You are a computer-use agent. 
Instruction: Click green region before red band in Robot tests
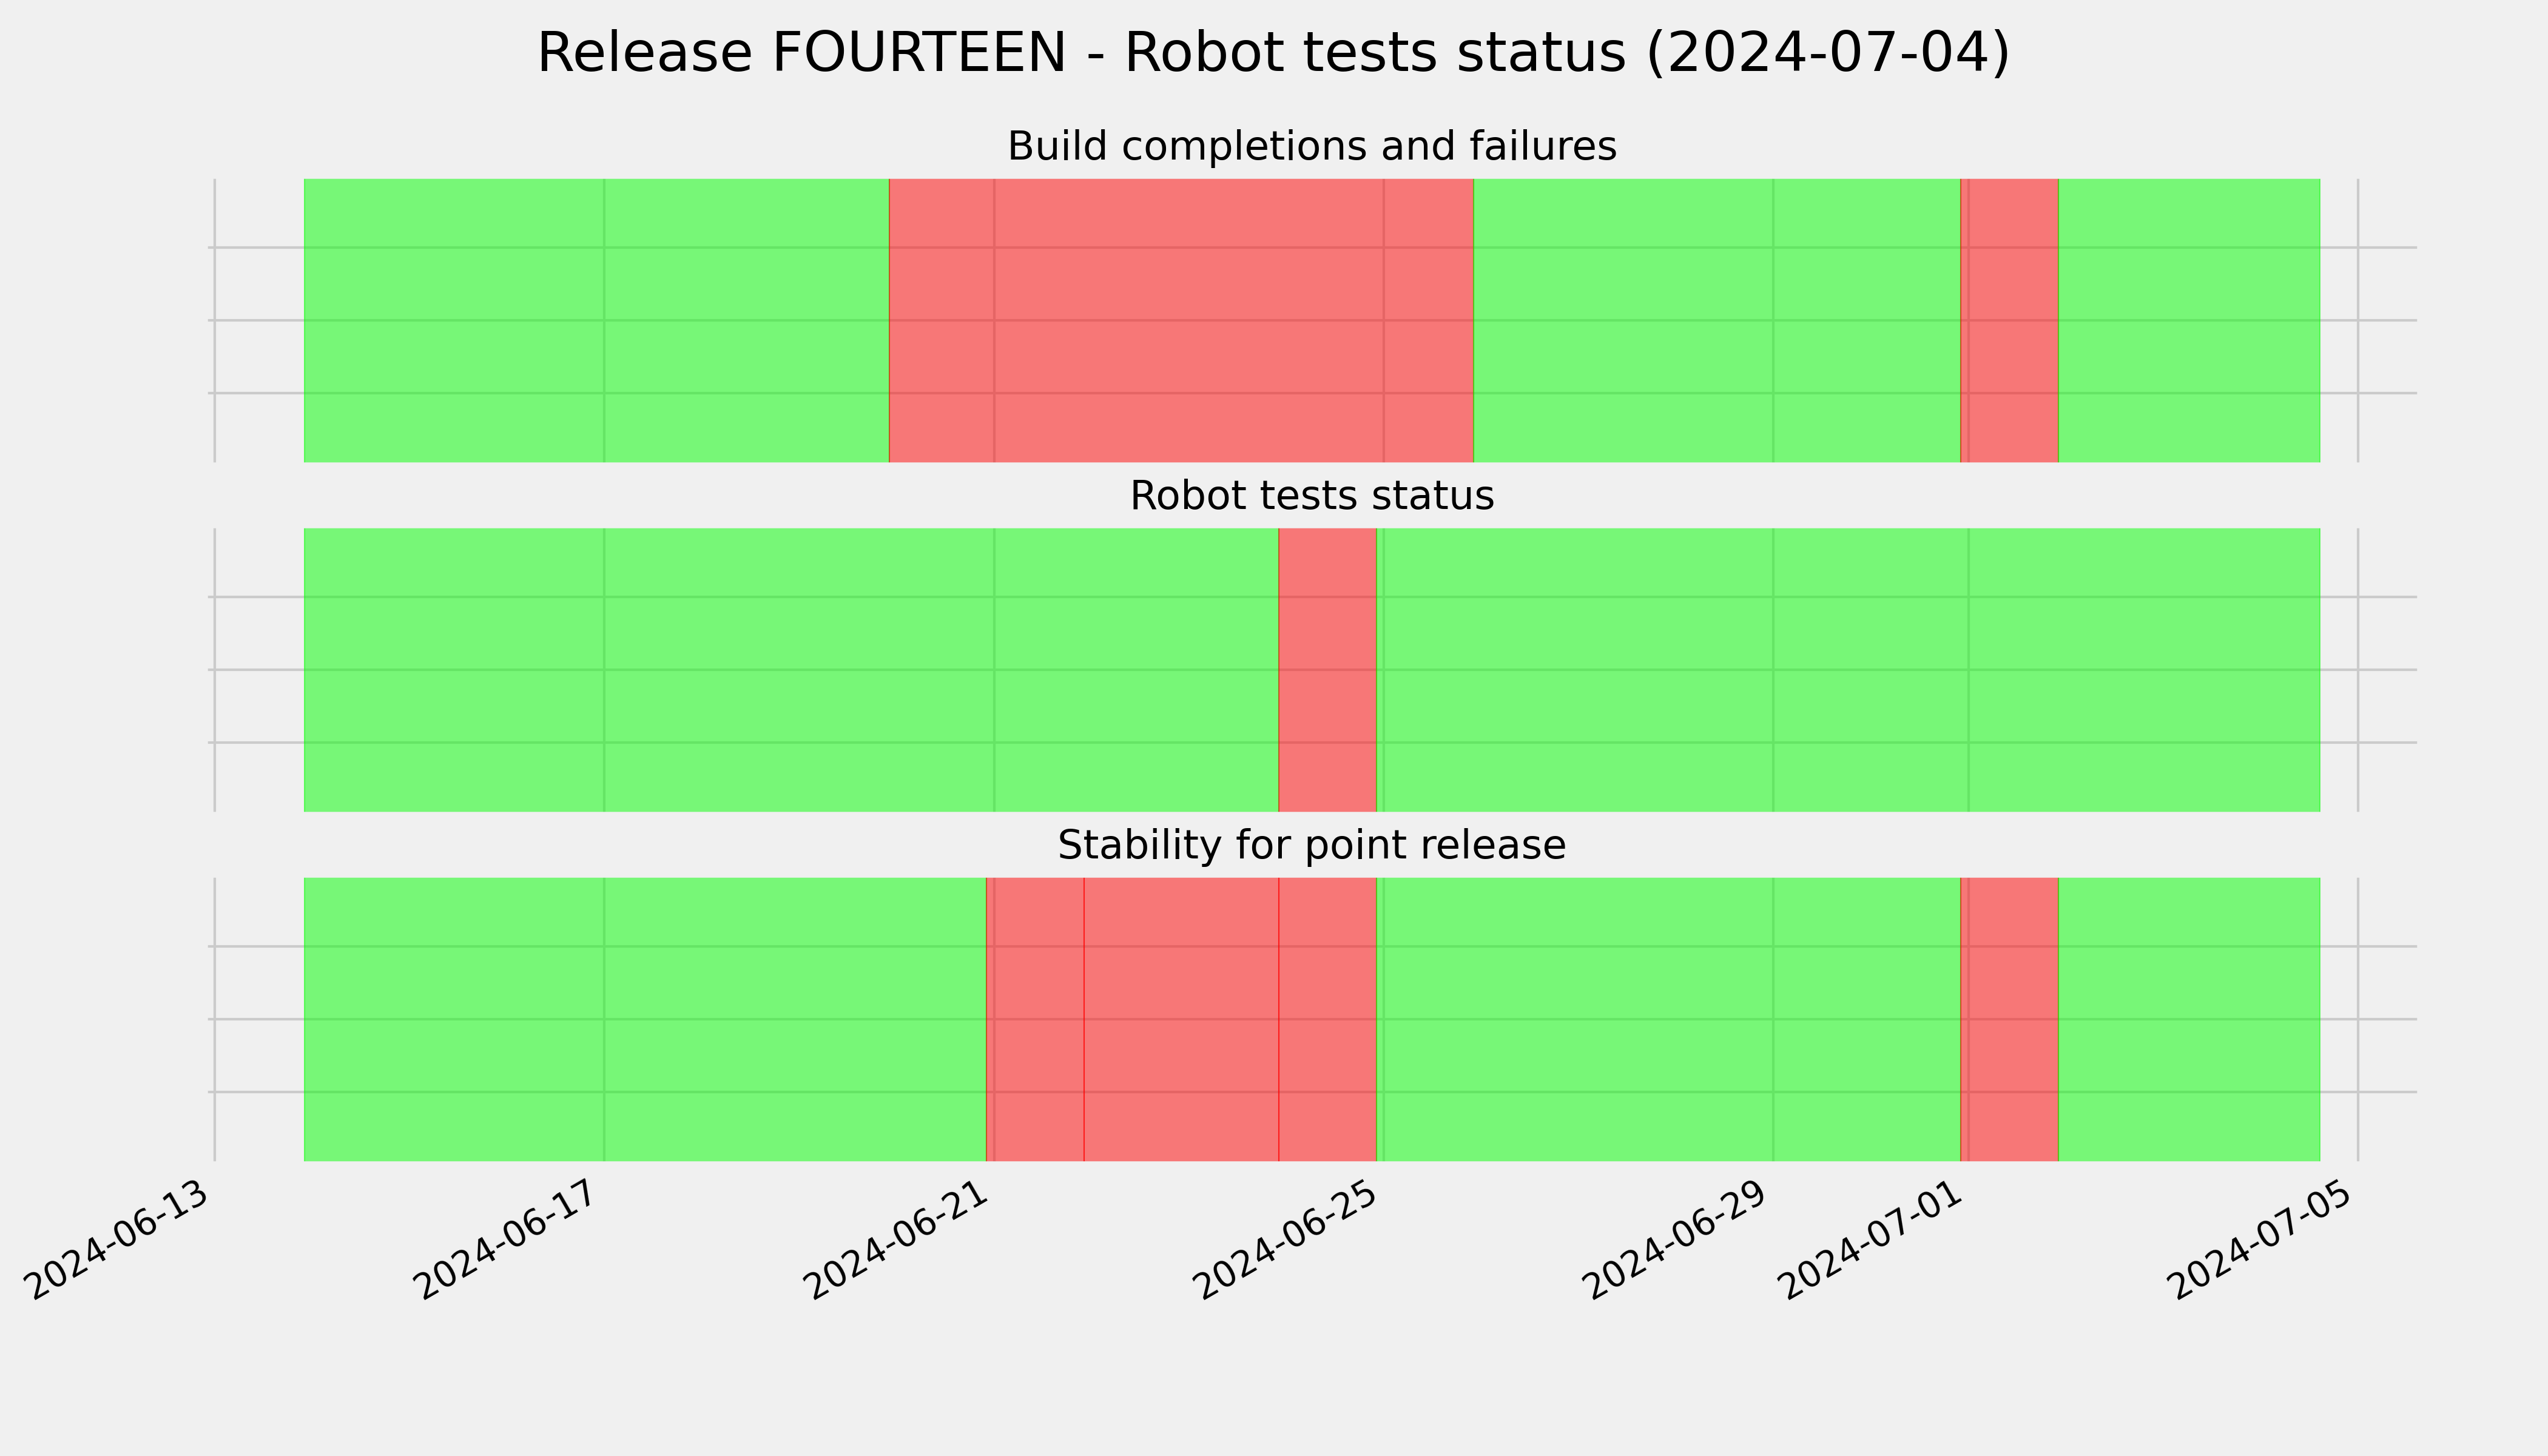point(791,670)
